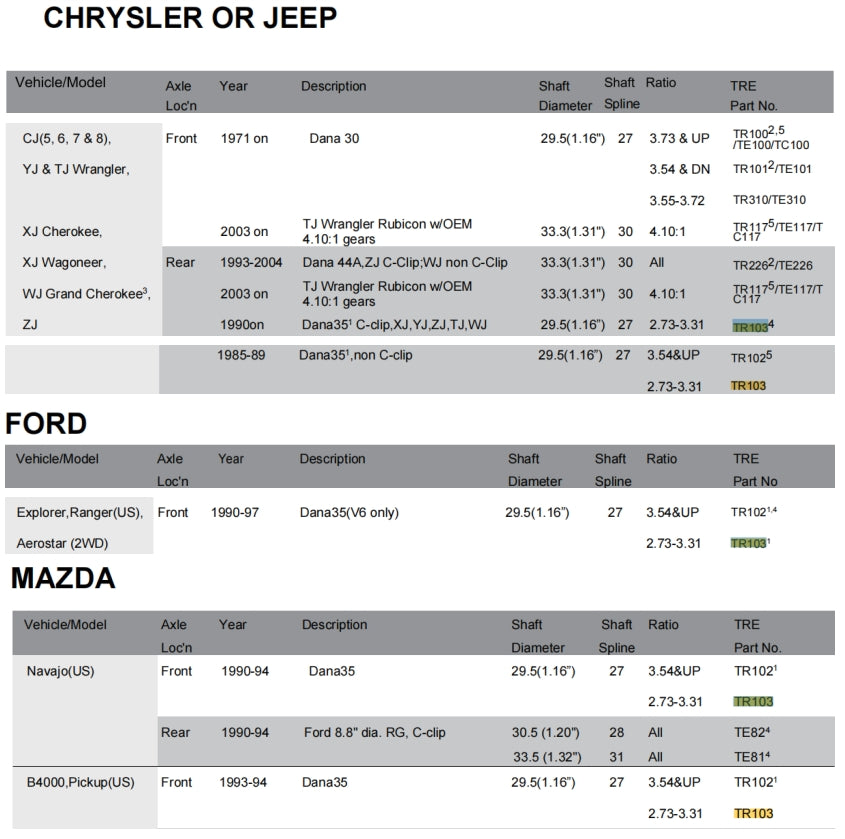
Task: Select yellow-highlighted TR103 in the 1985-89 section
Action: click(748, 386)
